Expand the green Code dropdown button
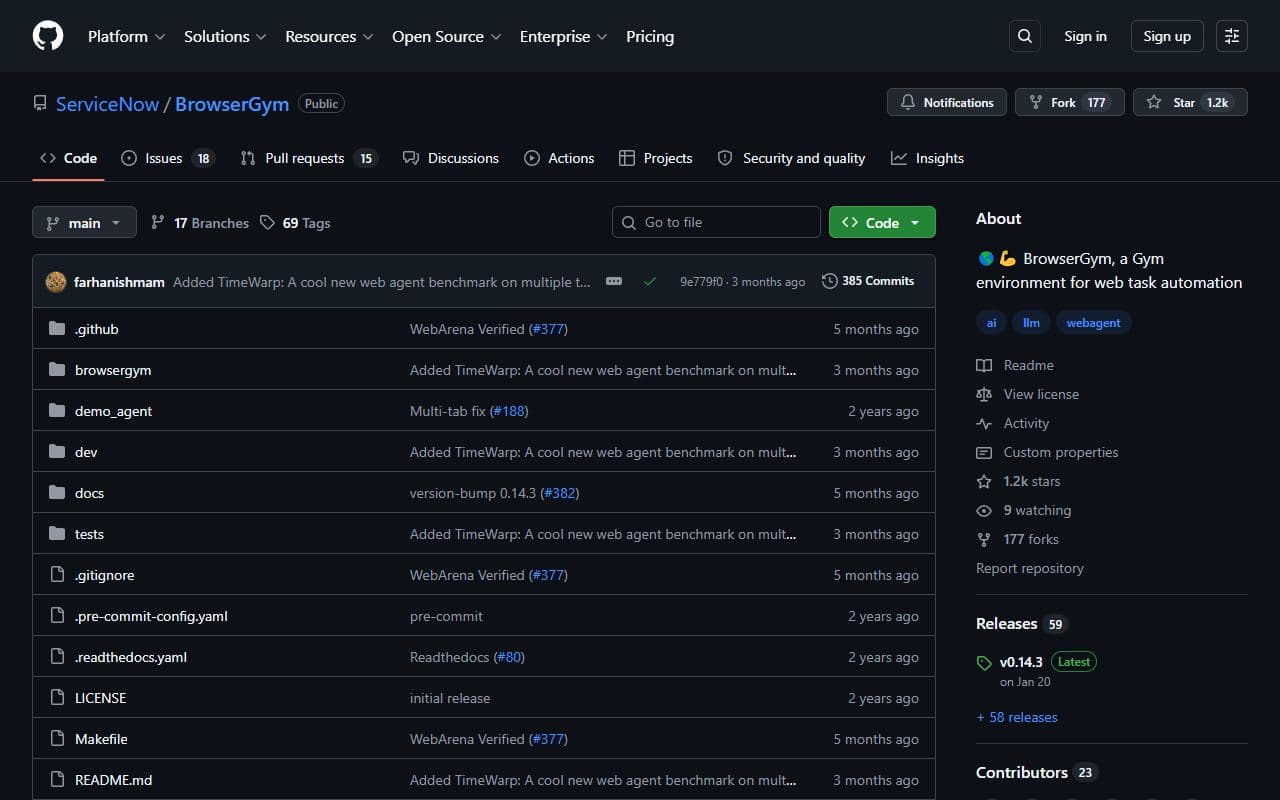 (x=882, y=222)
